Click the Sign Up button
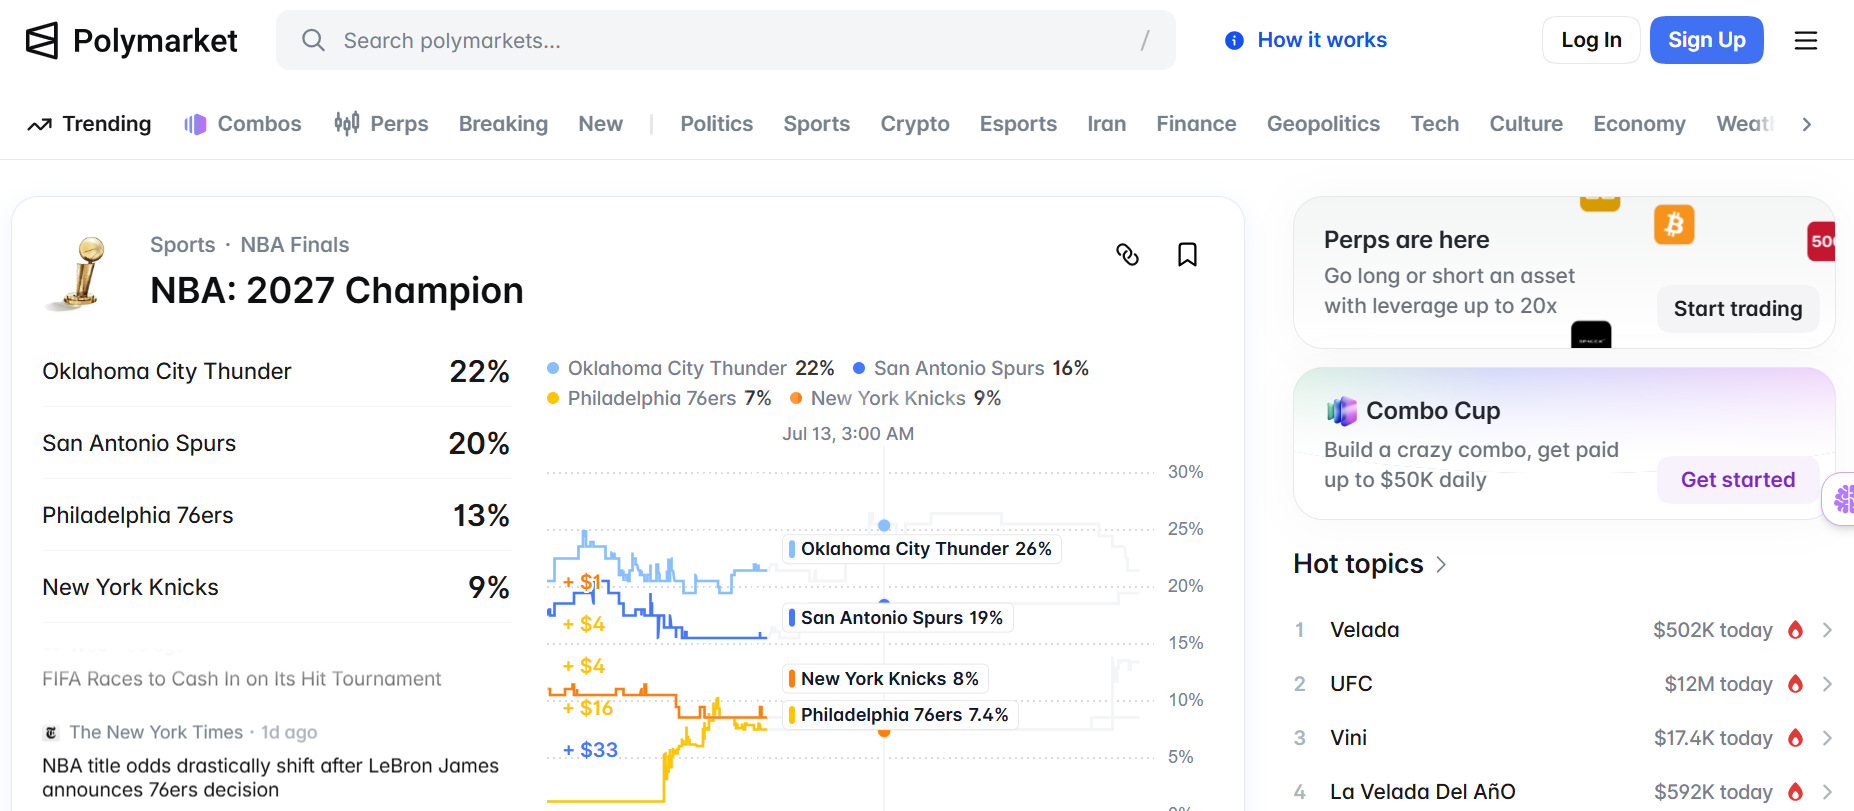The width and height of the screenshot is (1854, 811). (1707, 40)
